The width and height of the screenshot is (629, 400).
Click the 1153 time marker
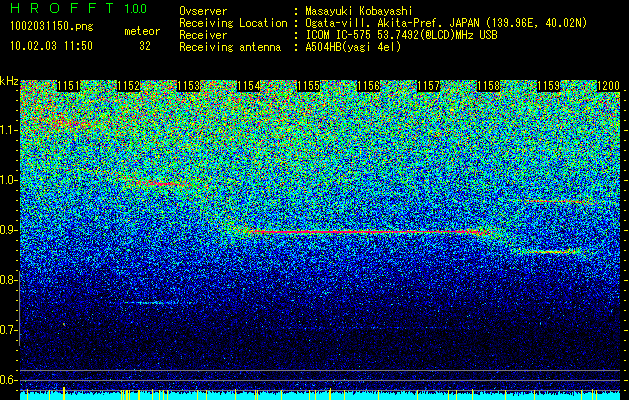click(189, 86)
